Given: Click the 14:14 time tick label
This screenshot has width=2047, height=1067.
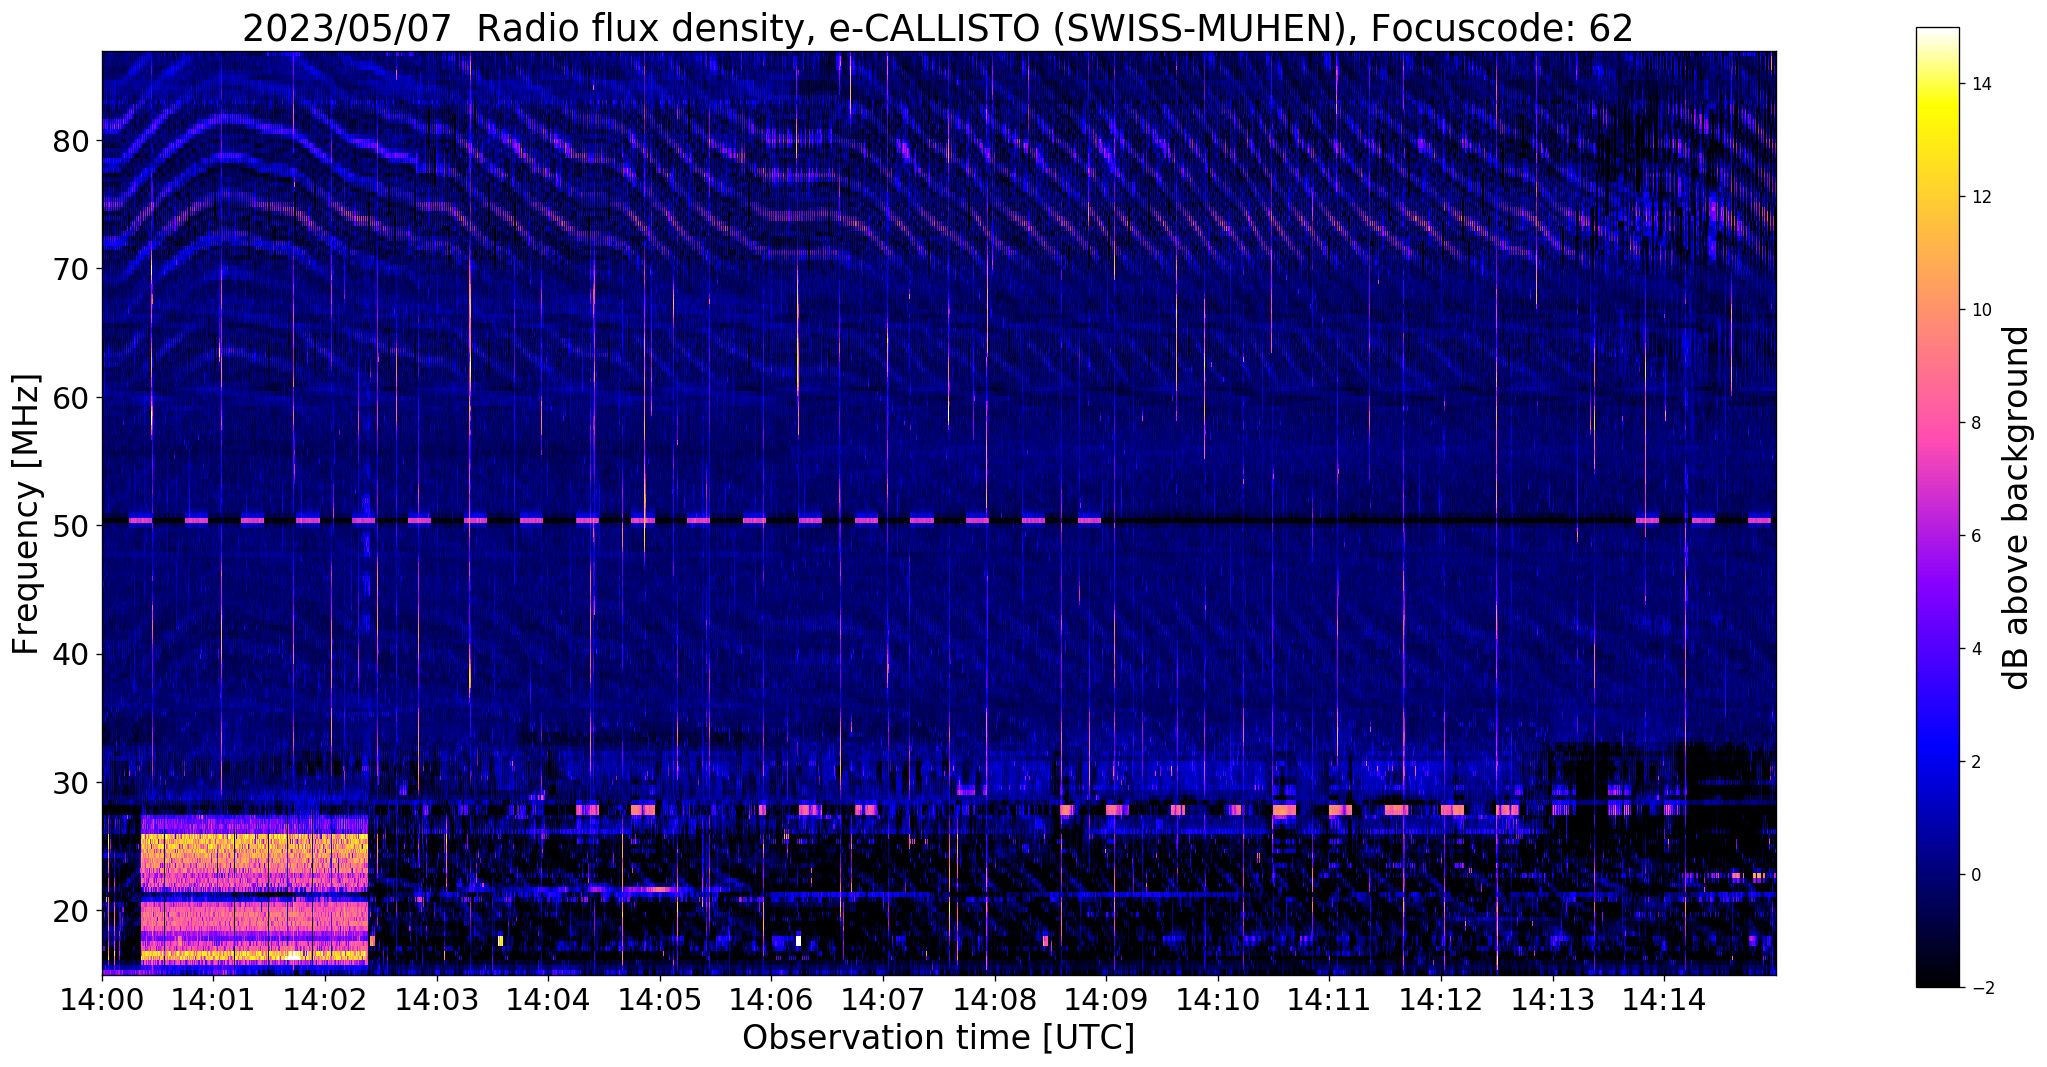Looking at the screenshot, I should (1664, 999).
